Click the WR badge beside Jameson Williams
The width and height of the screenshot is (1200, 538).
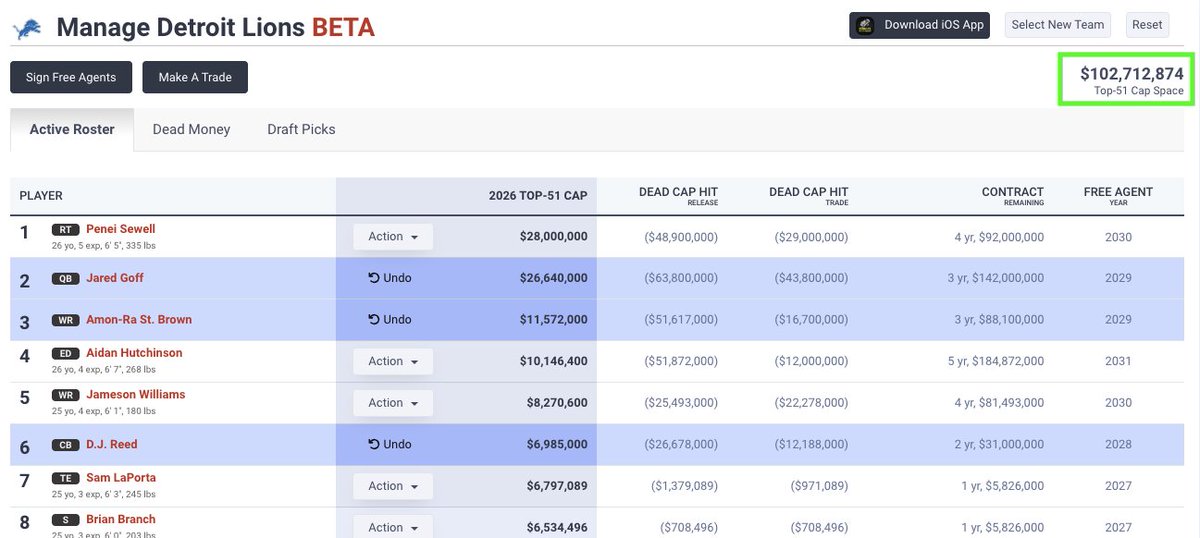(x=66, y=395)
